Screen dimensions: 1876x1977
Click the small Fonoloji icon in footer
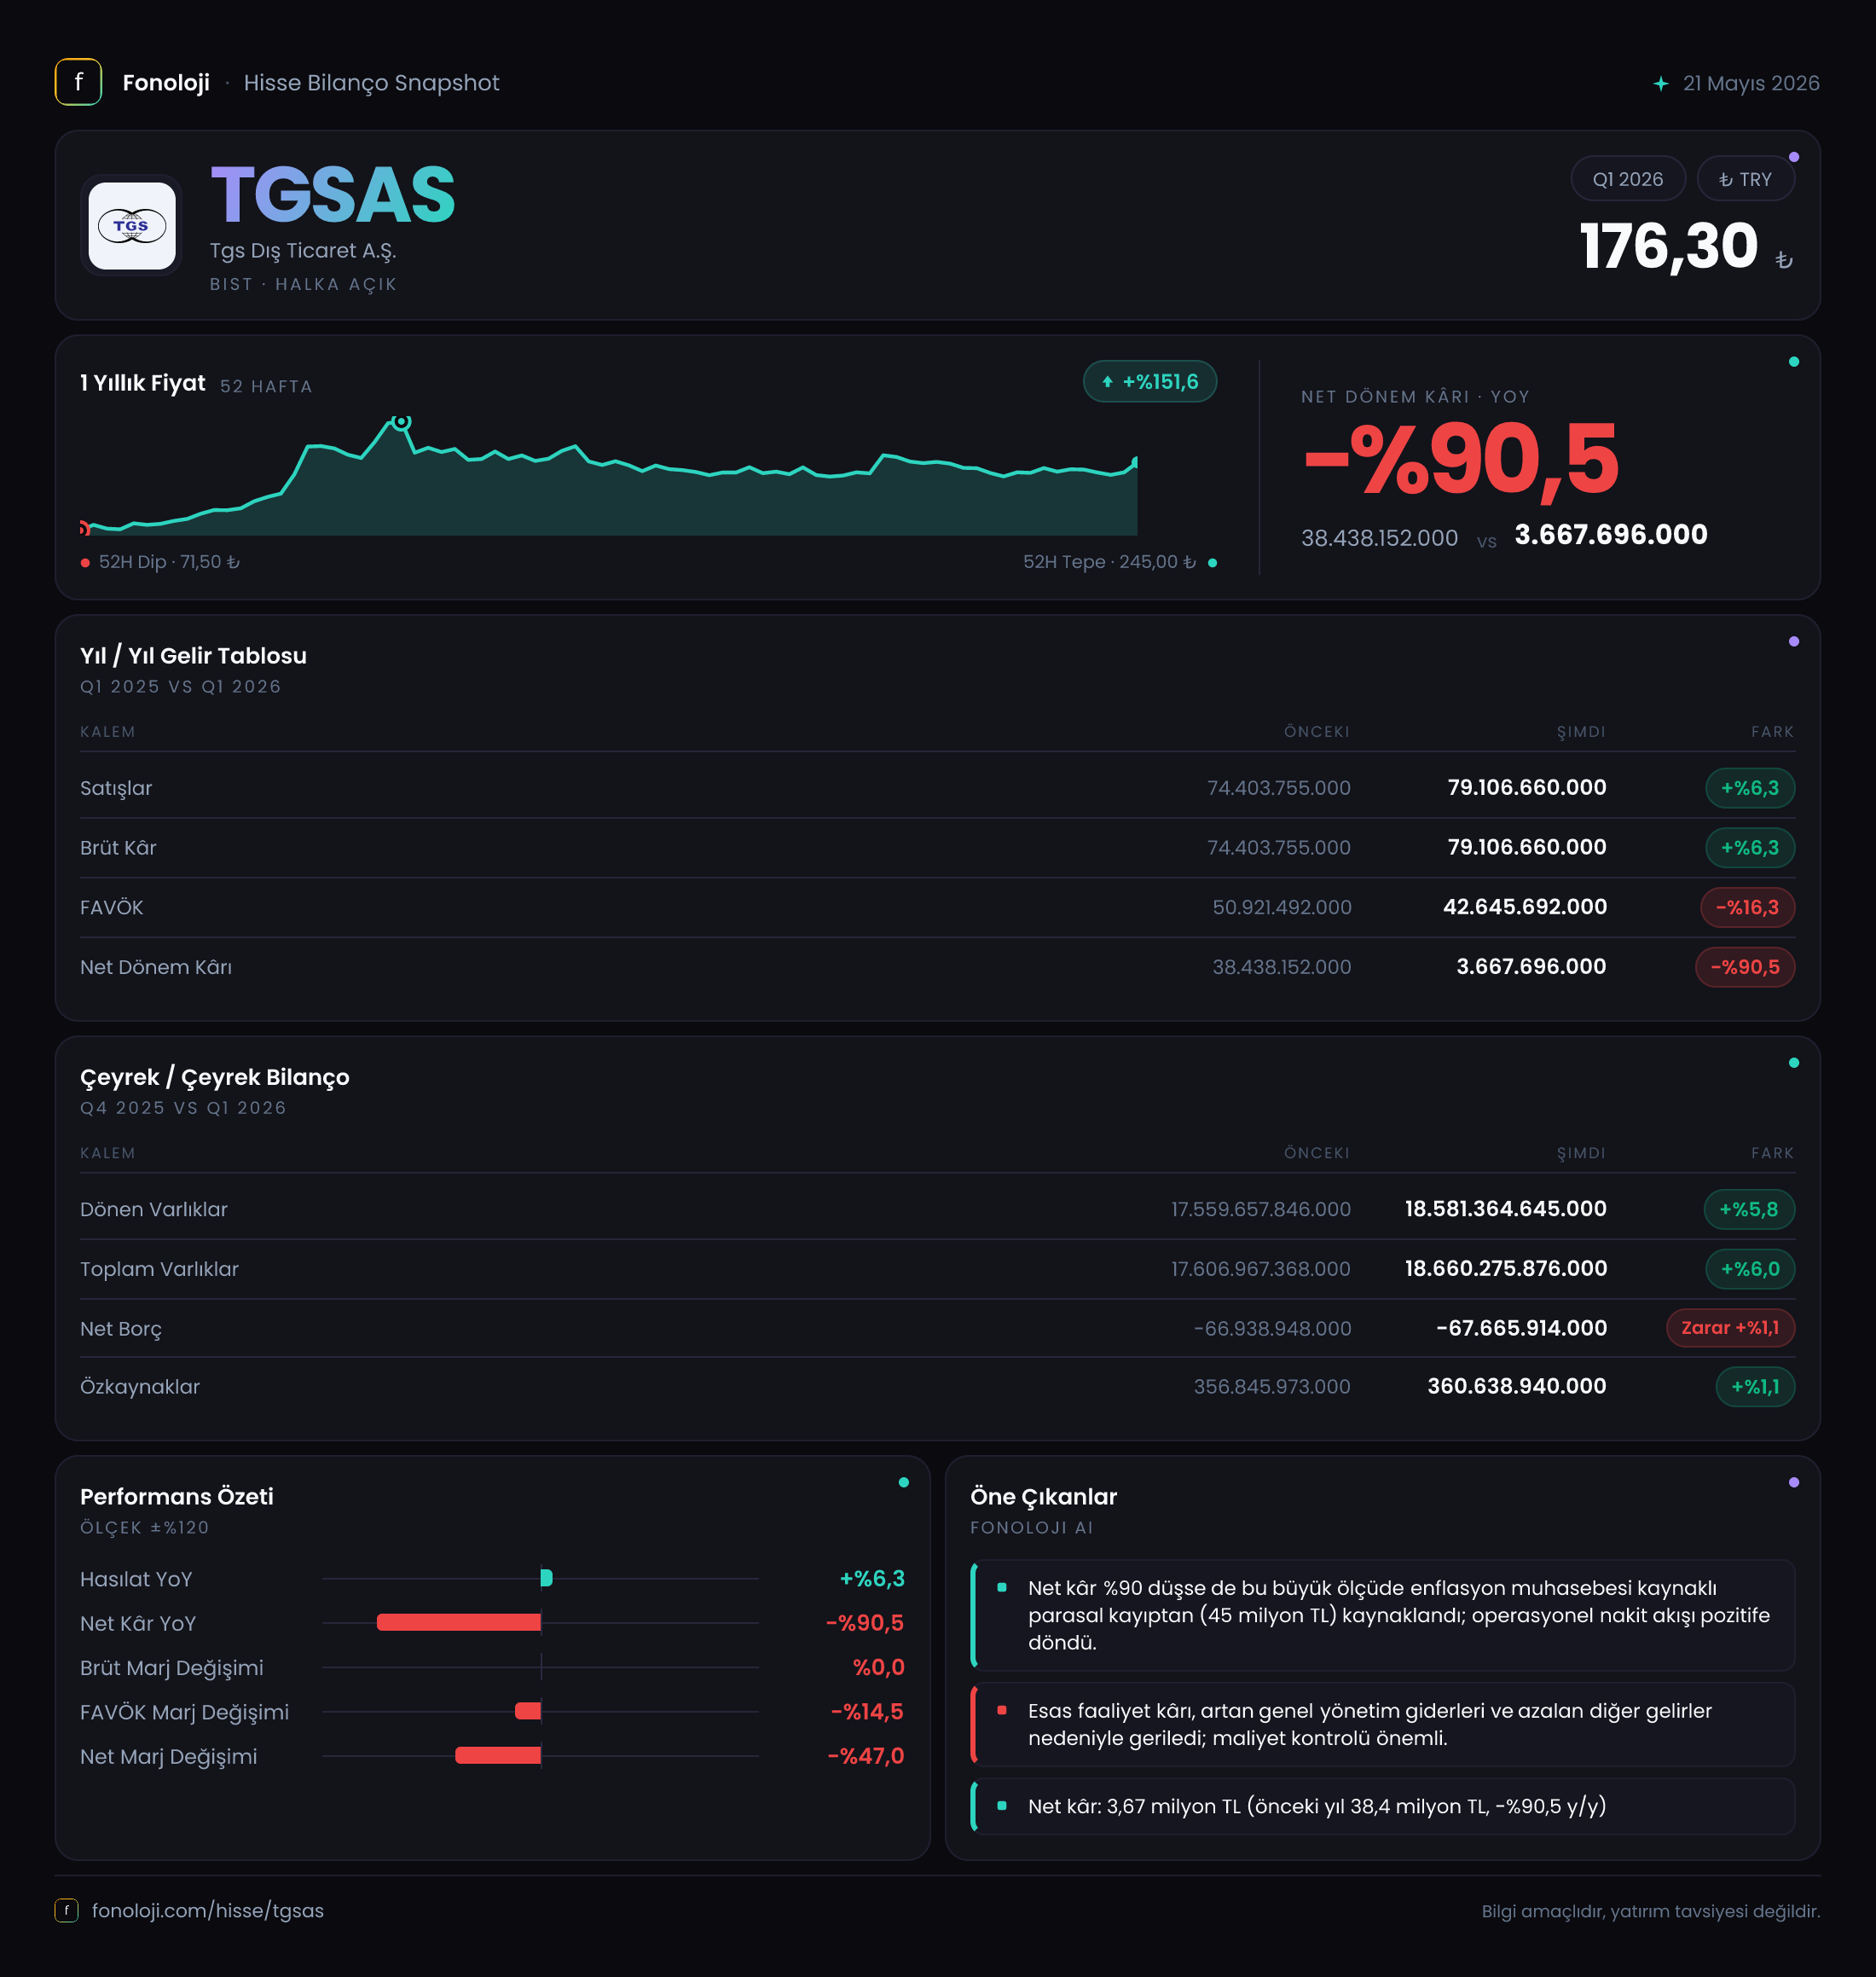66,1910
